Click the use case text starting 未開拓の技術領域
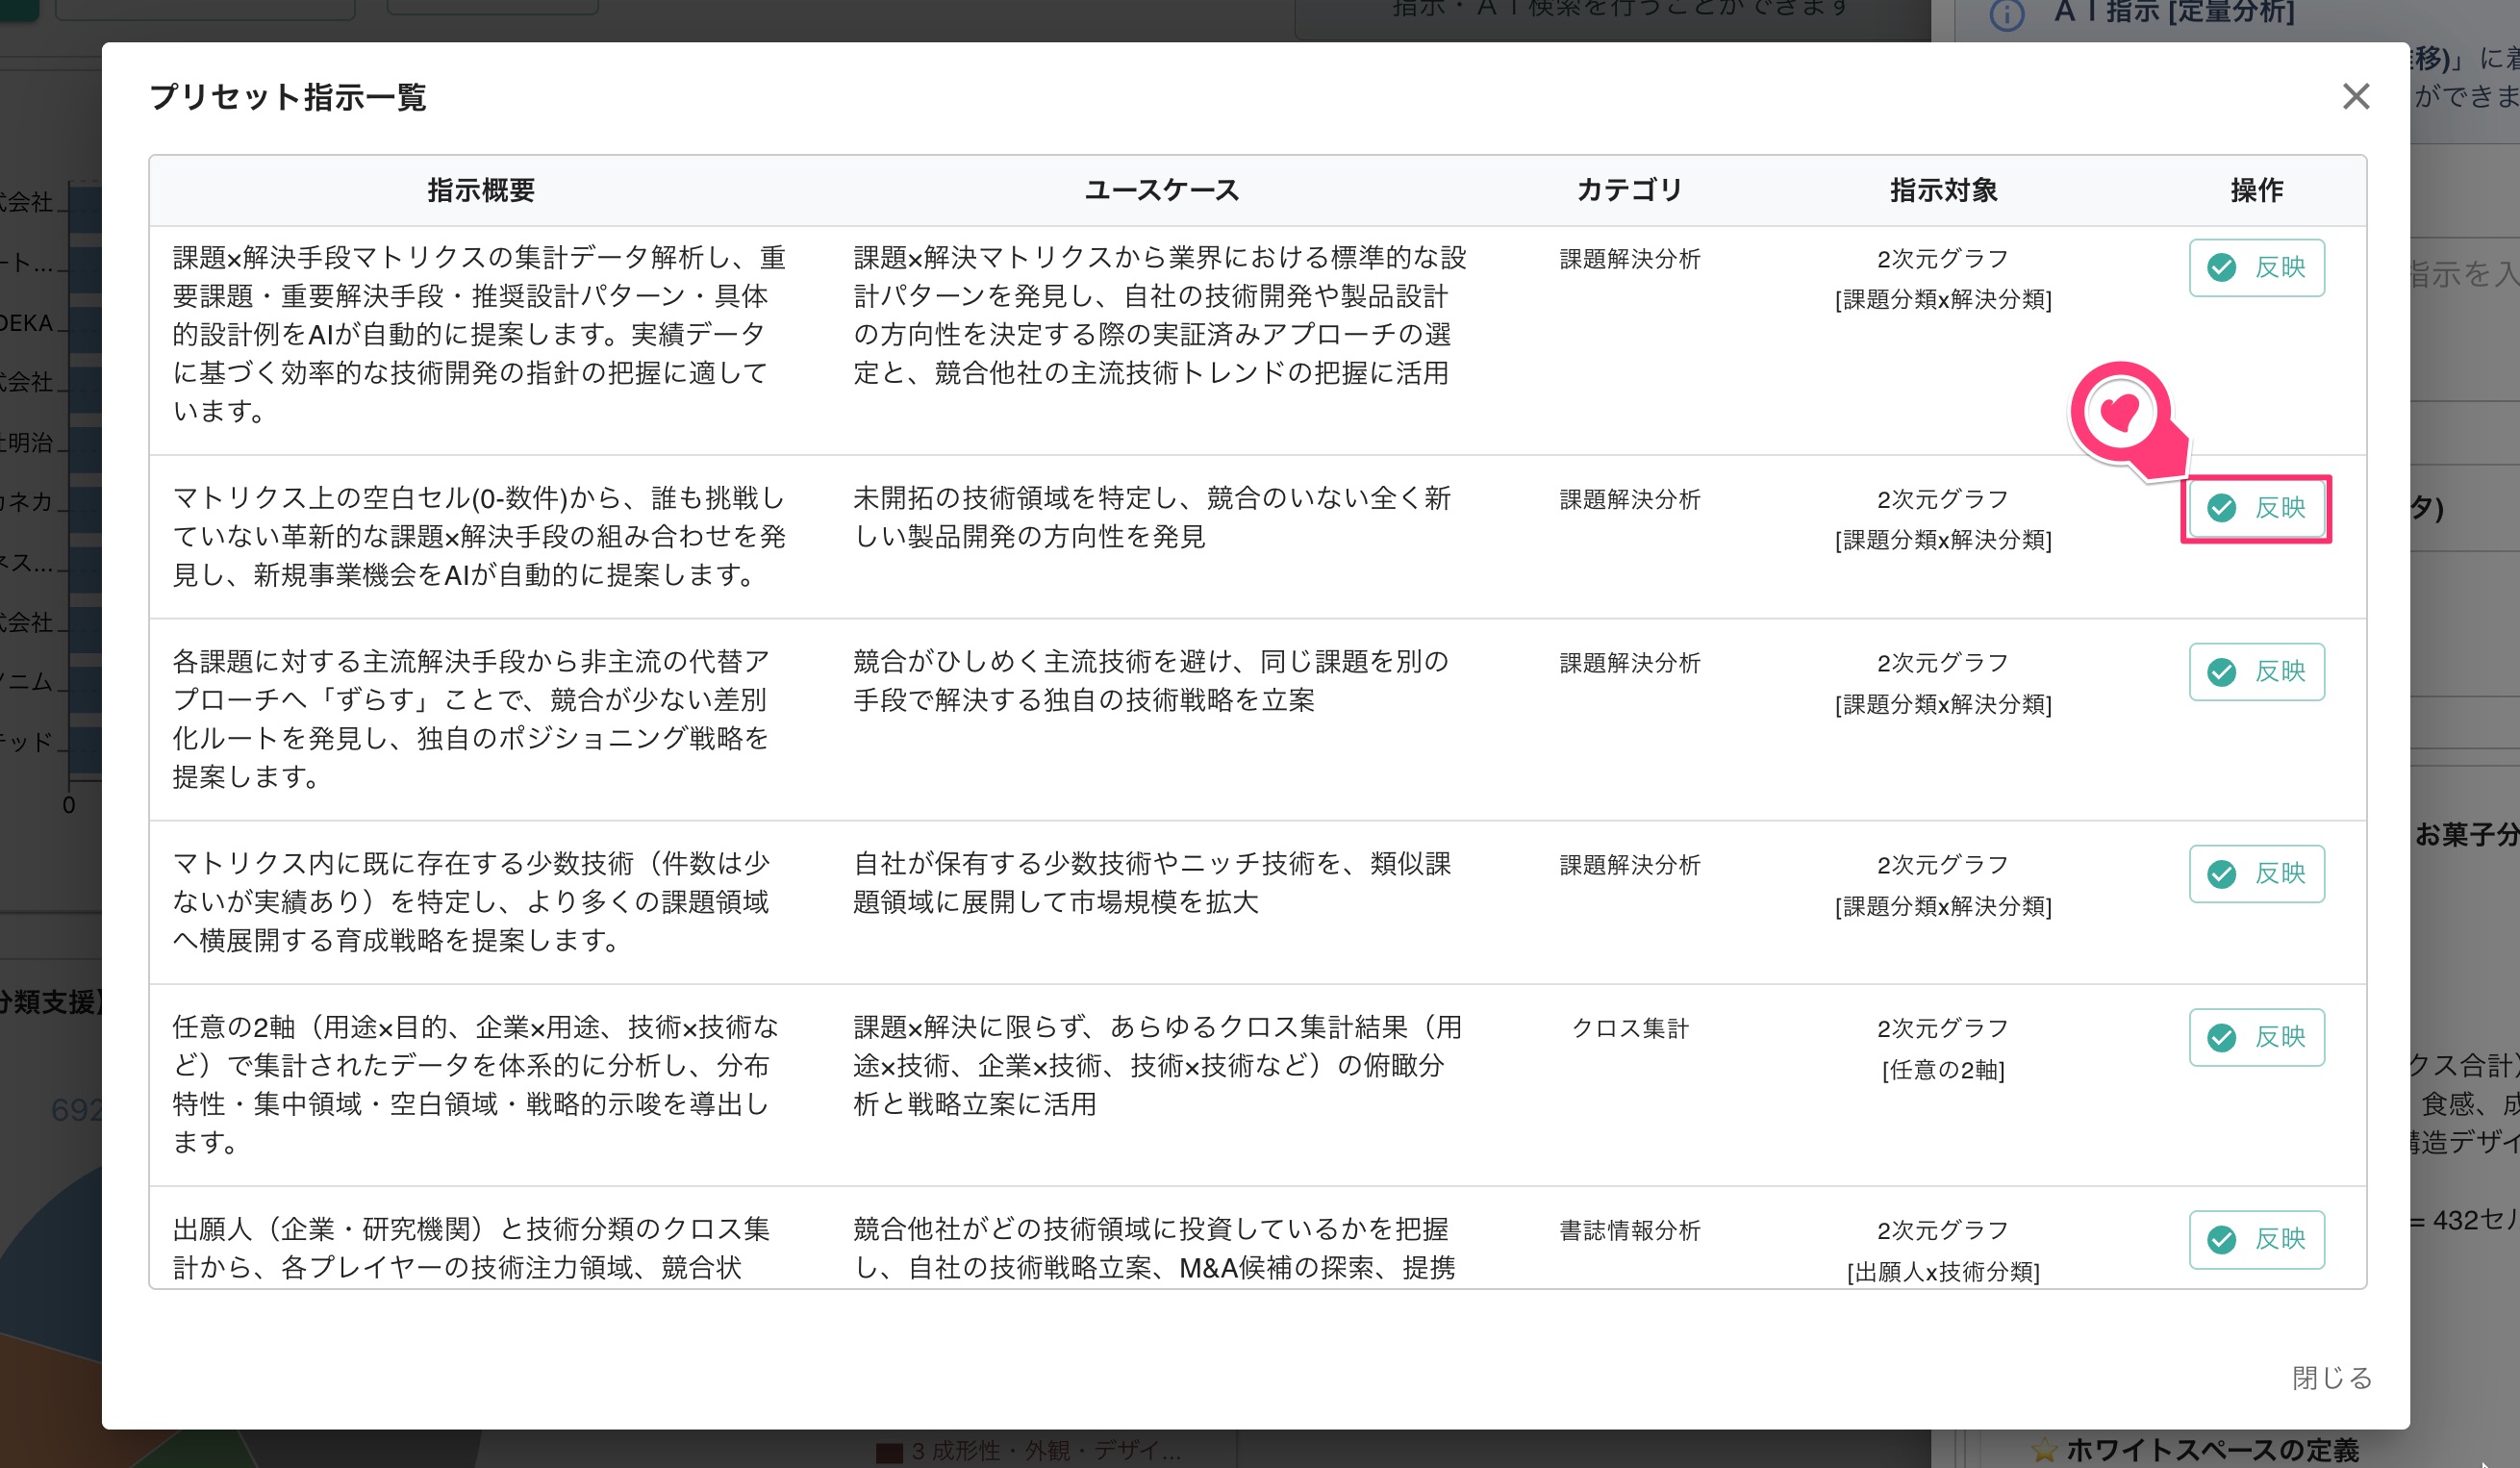This screenshot has width=2520, height=1468. (1151, 517)
